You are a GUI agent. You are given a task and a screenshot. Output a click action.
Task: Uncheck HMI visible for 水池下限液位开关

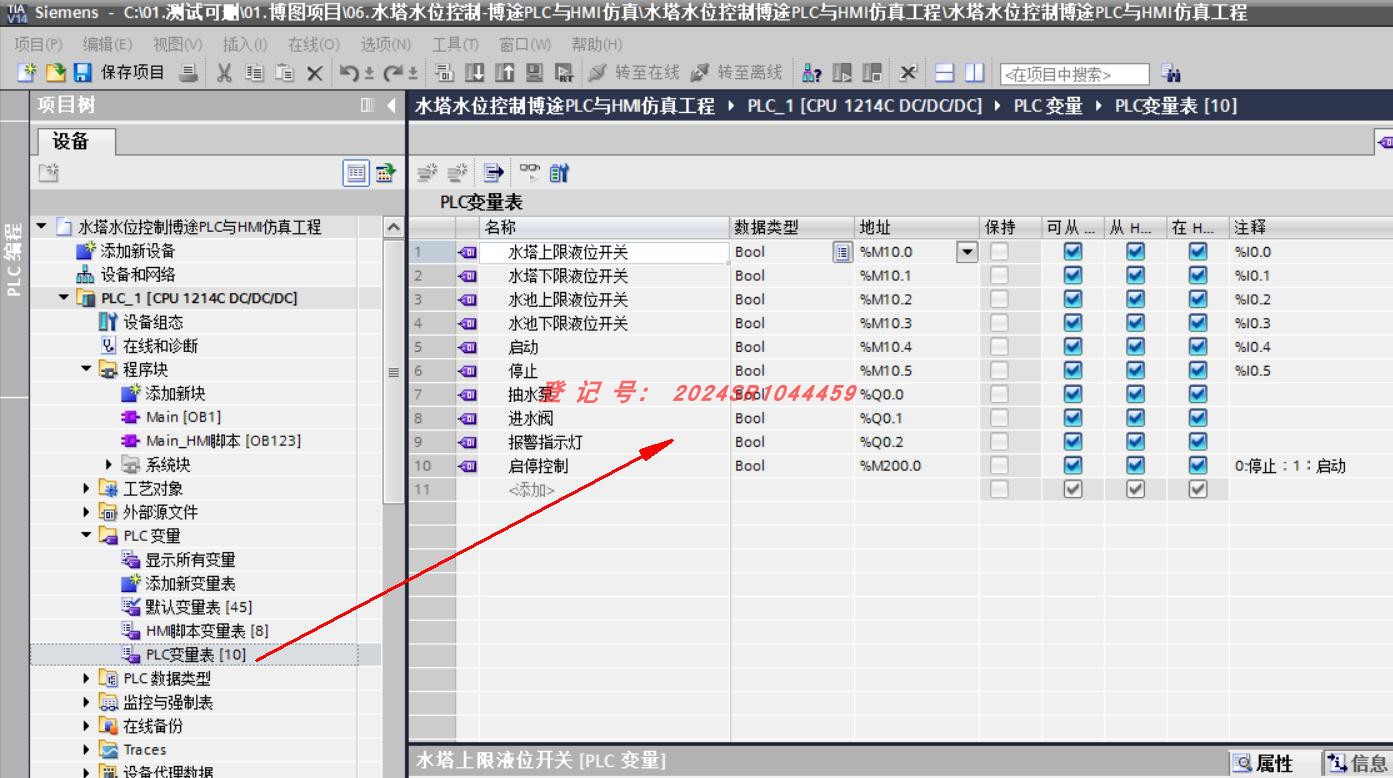(1198, 323)
